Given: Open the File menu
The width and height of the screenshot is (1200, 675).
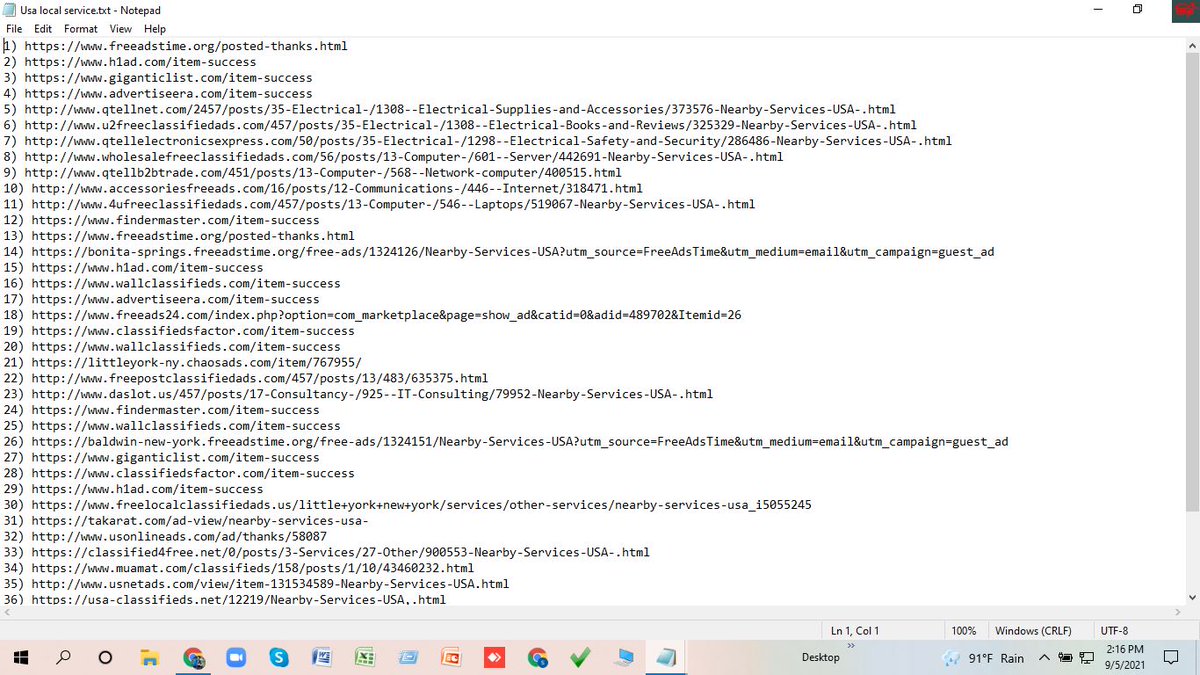Looking at the screenshot, I should tap(14, 29).
